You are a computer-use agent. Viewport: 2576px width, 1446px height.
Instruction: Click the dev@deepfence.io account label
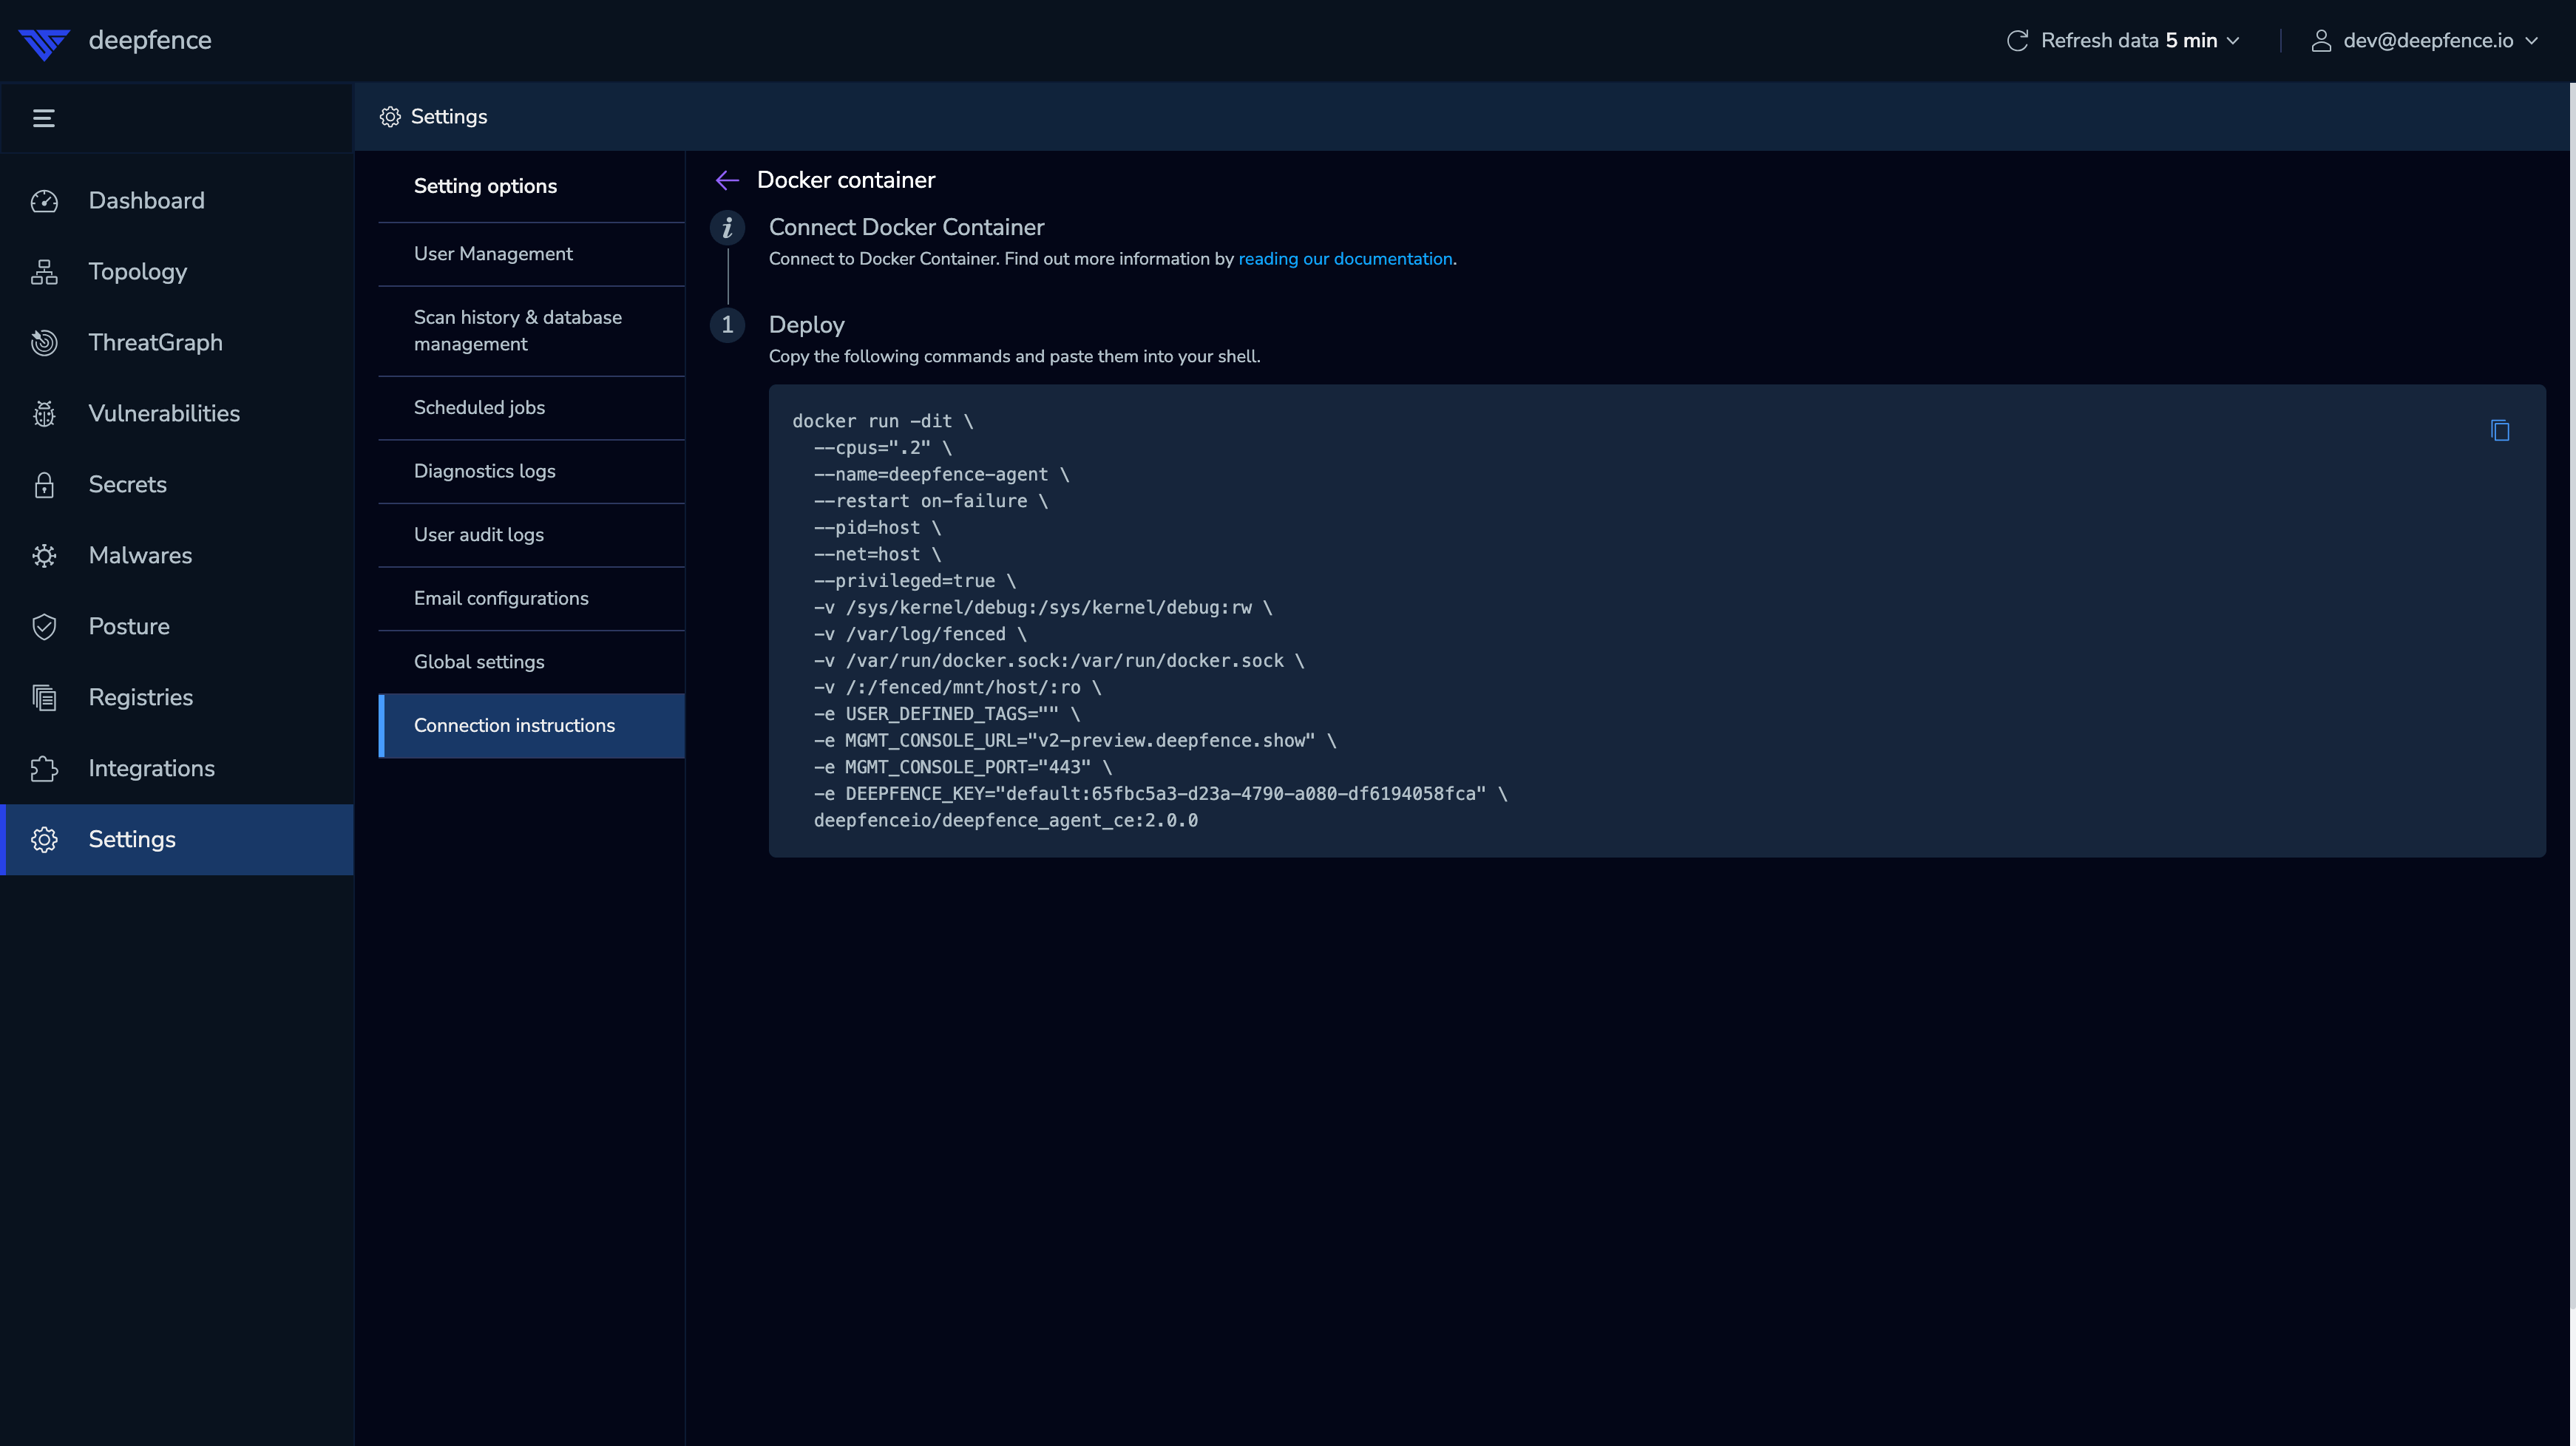[2428, 41]
